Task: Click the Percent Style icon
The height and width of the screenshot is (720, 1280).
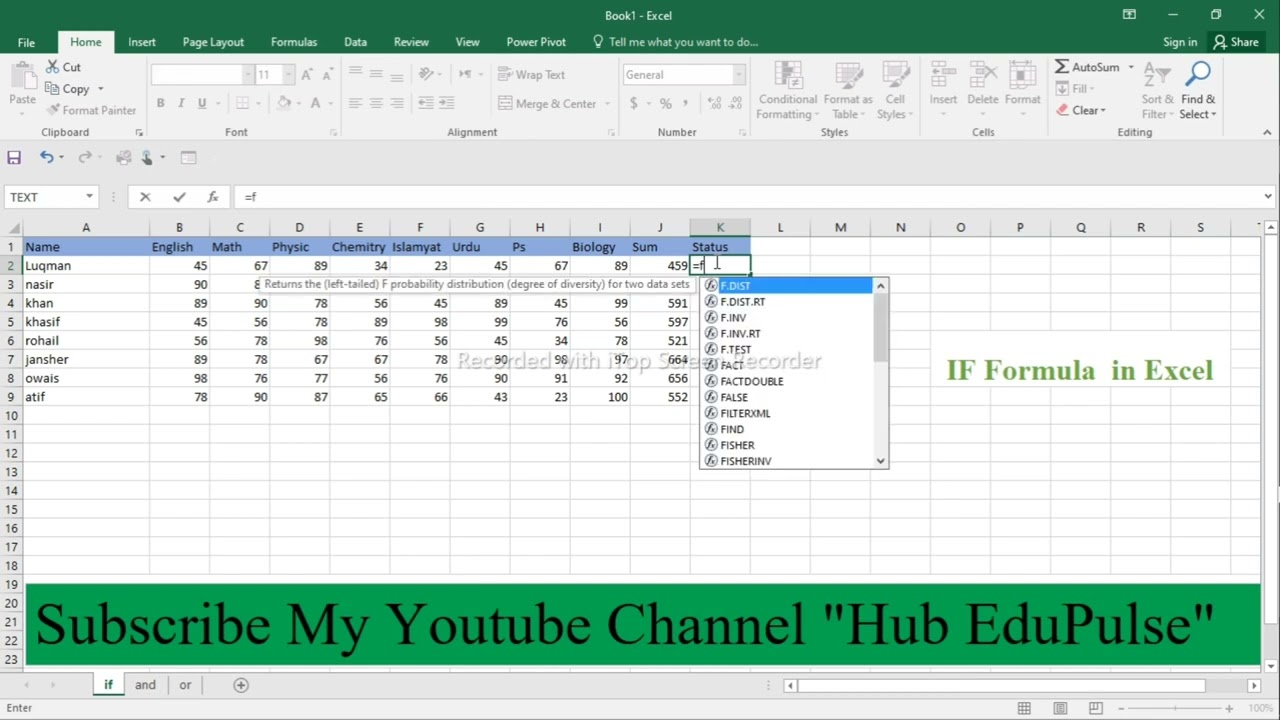Action: 665,103
